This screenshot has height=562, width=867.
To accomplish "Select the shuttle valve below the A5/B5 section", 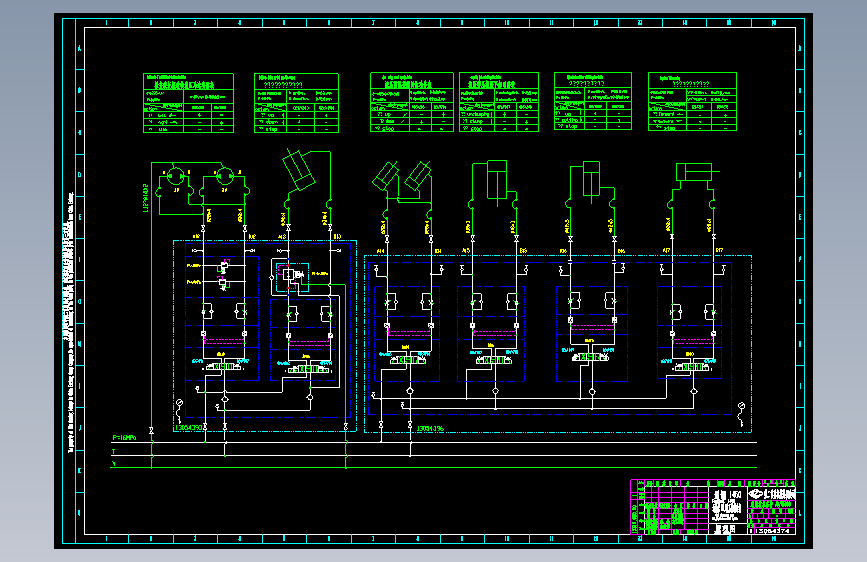I will [x=495, y=391].
